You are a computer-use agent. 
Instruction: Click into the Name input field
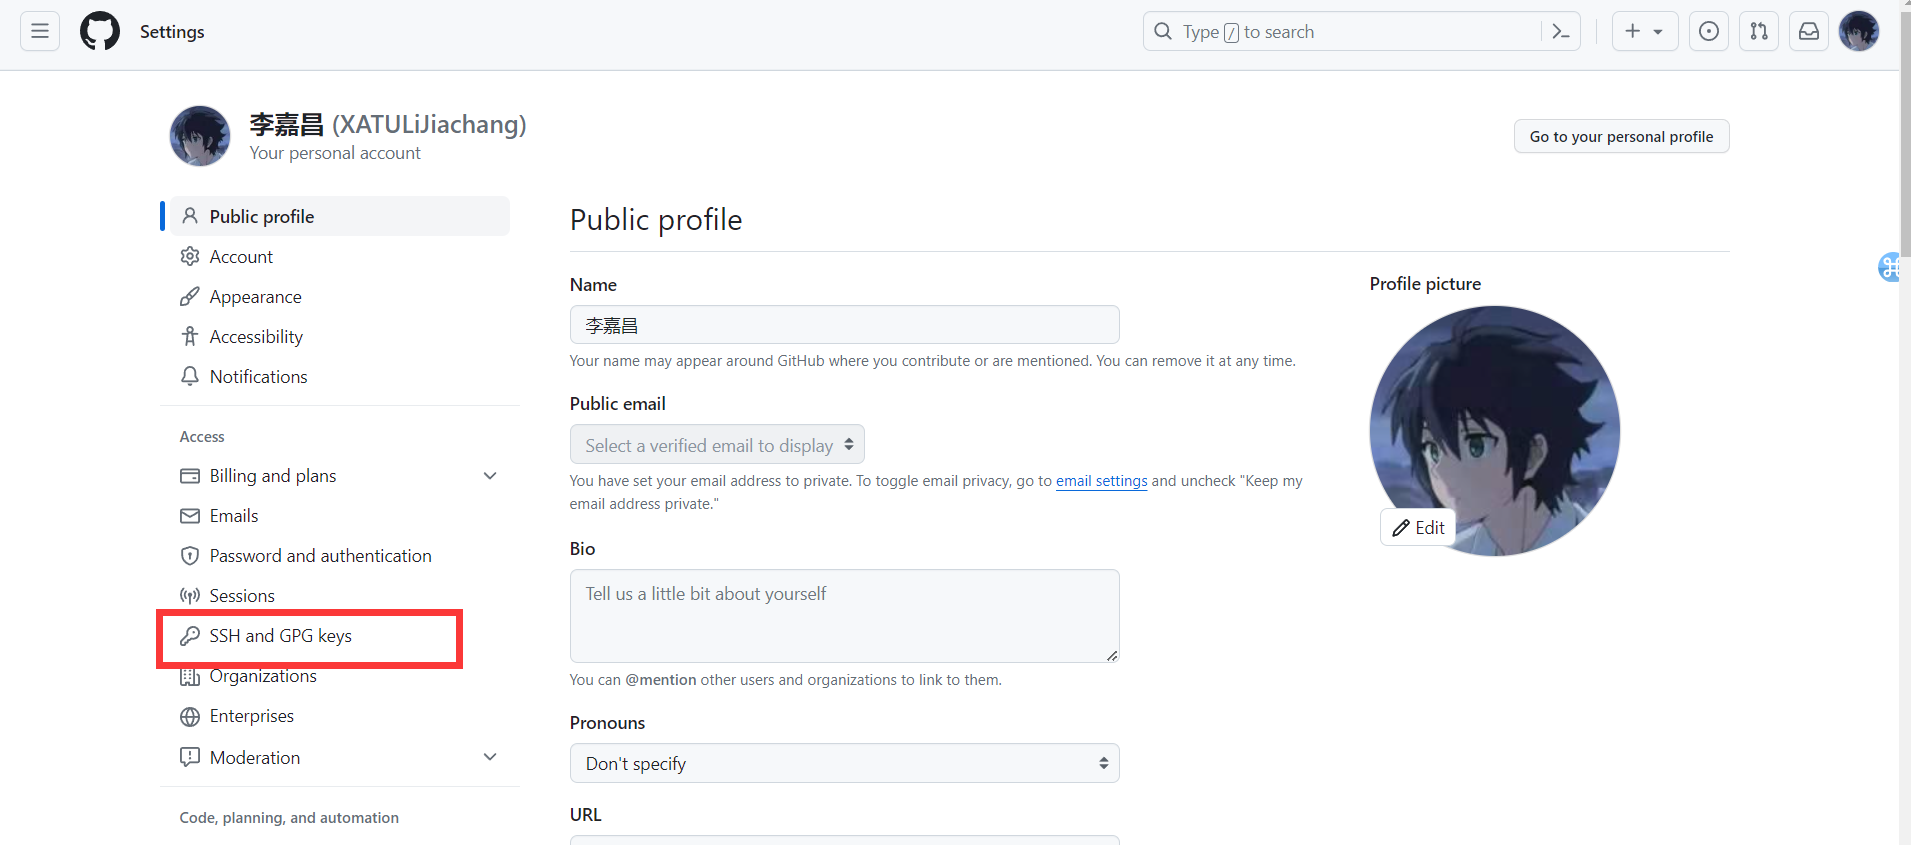844,325
